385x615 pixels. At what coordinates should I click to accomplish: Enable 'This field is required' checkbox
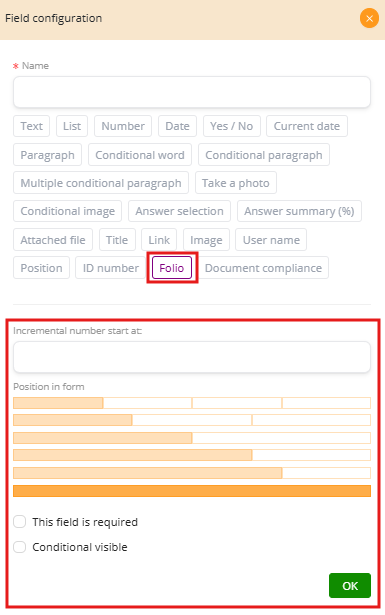20,522
